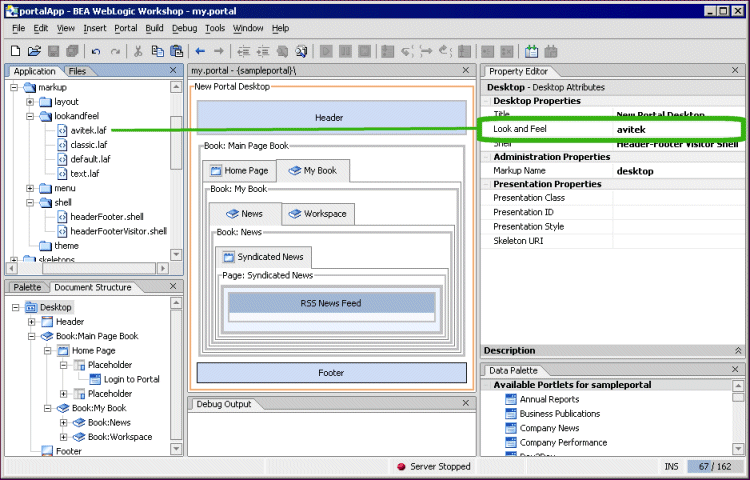This screenshot has height=480, width=750.
Task: Click the Open folder toolbar icon
Action: [34, 51]
